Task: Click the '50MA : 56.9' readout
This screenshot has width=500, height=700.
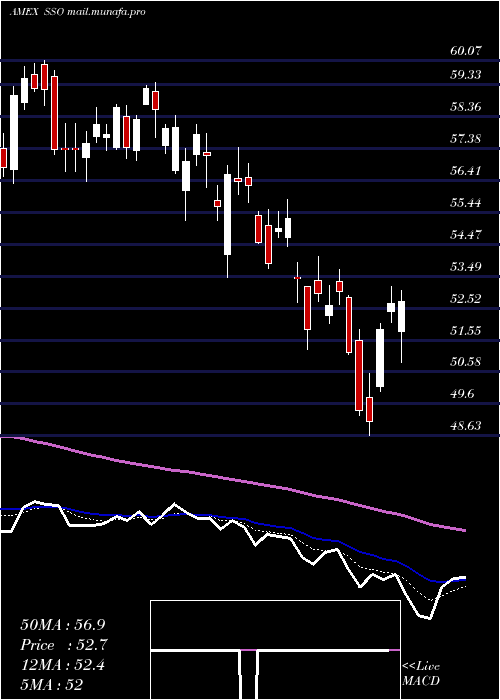Action: (x=63, y=625)
